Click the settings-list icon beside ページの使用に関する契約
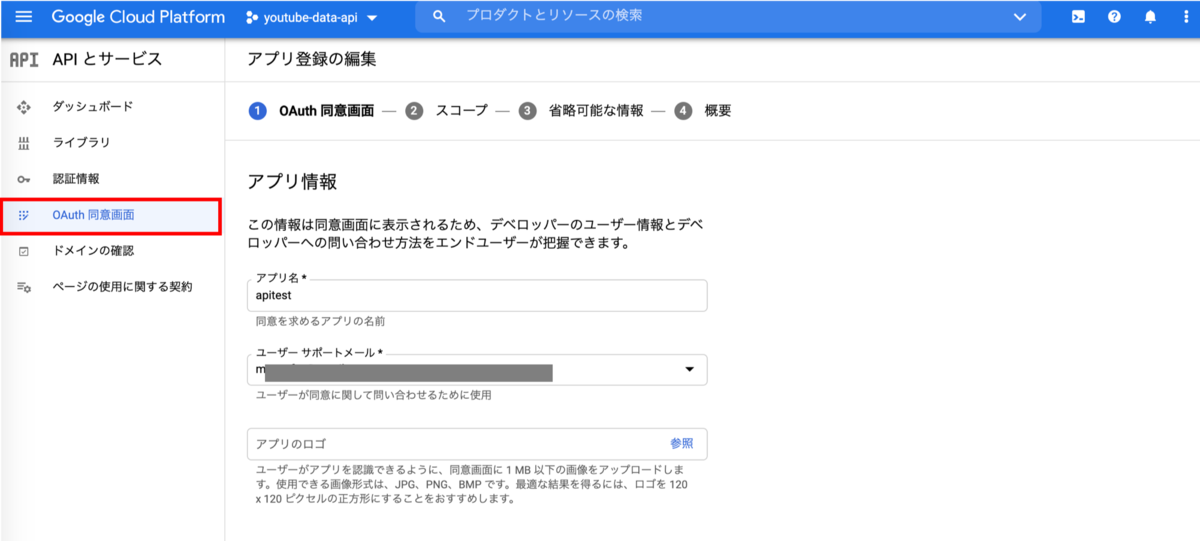Viewport: 1200px width, 541px height. [24, 287]
